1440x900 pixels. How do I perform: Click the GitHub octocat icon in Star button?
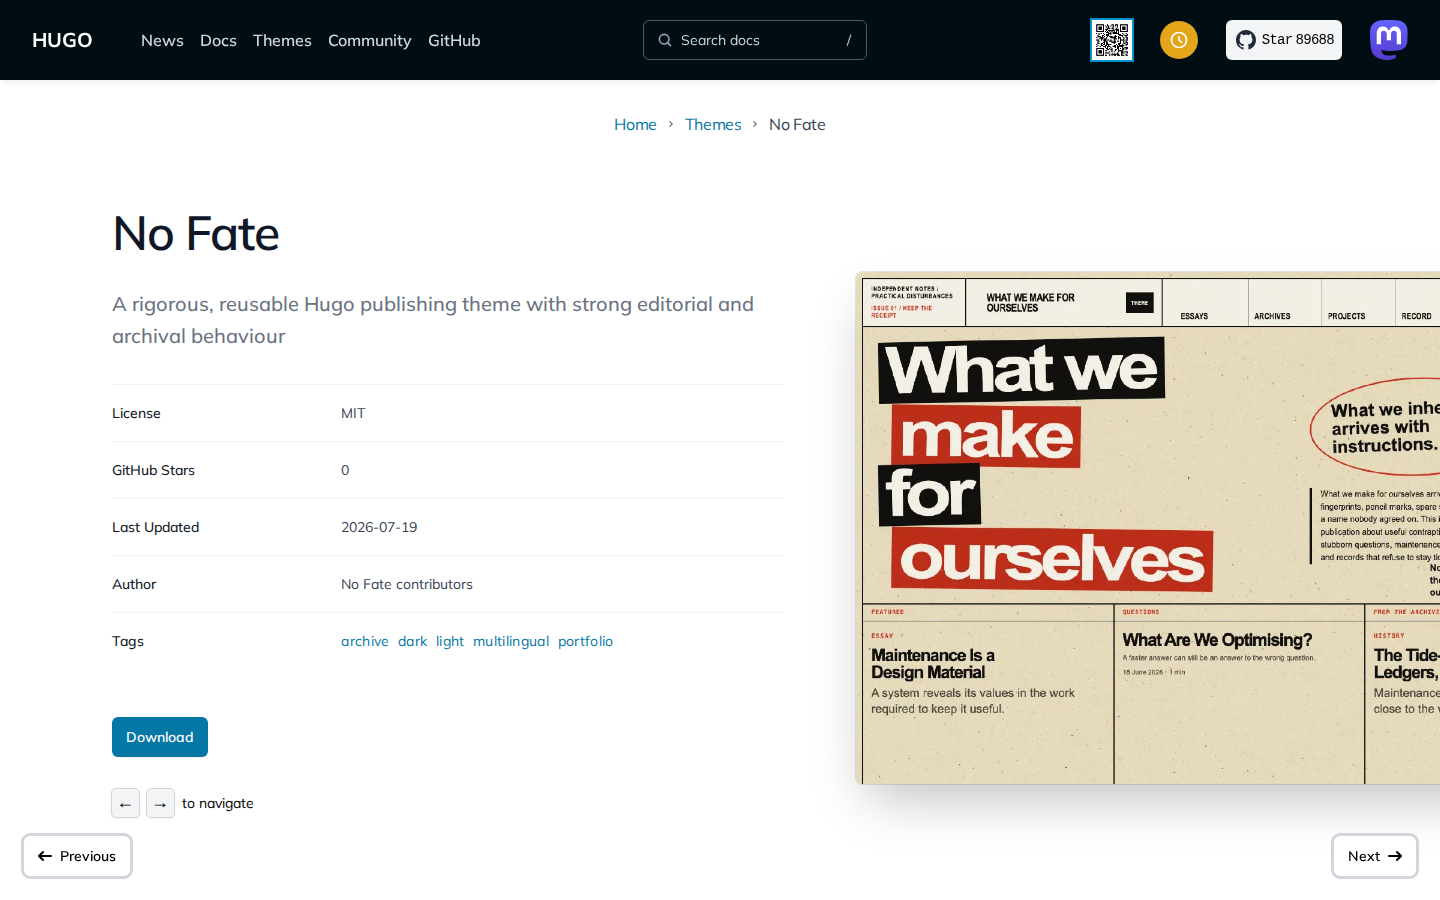tap(1246, 40)
